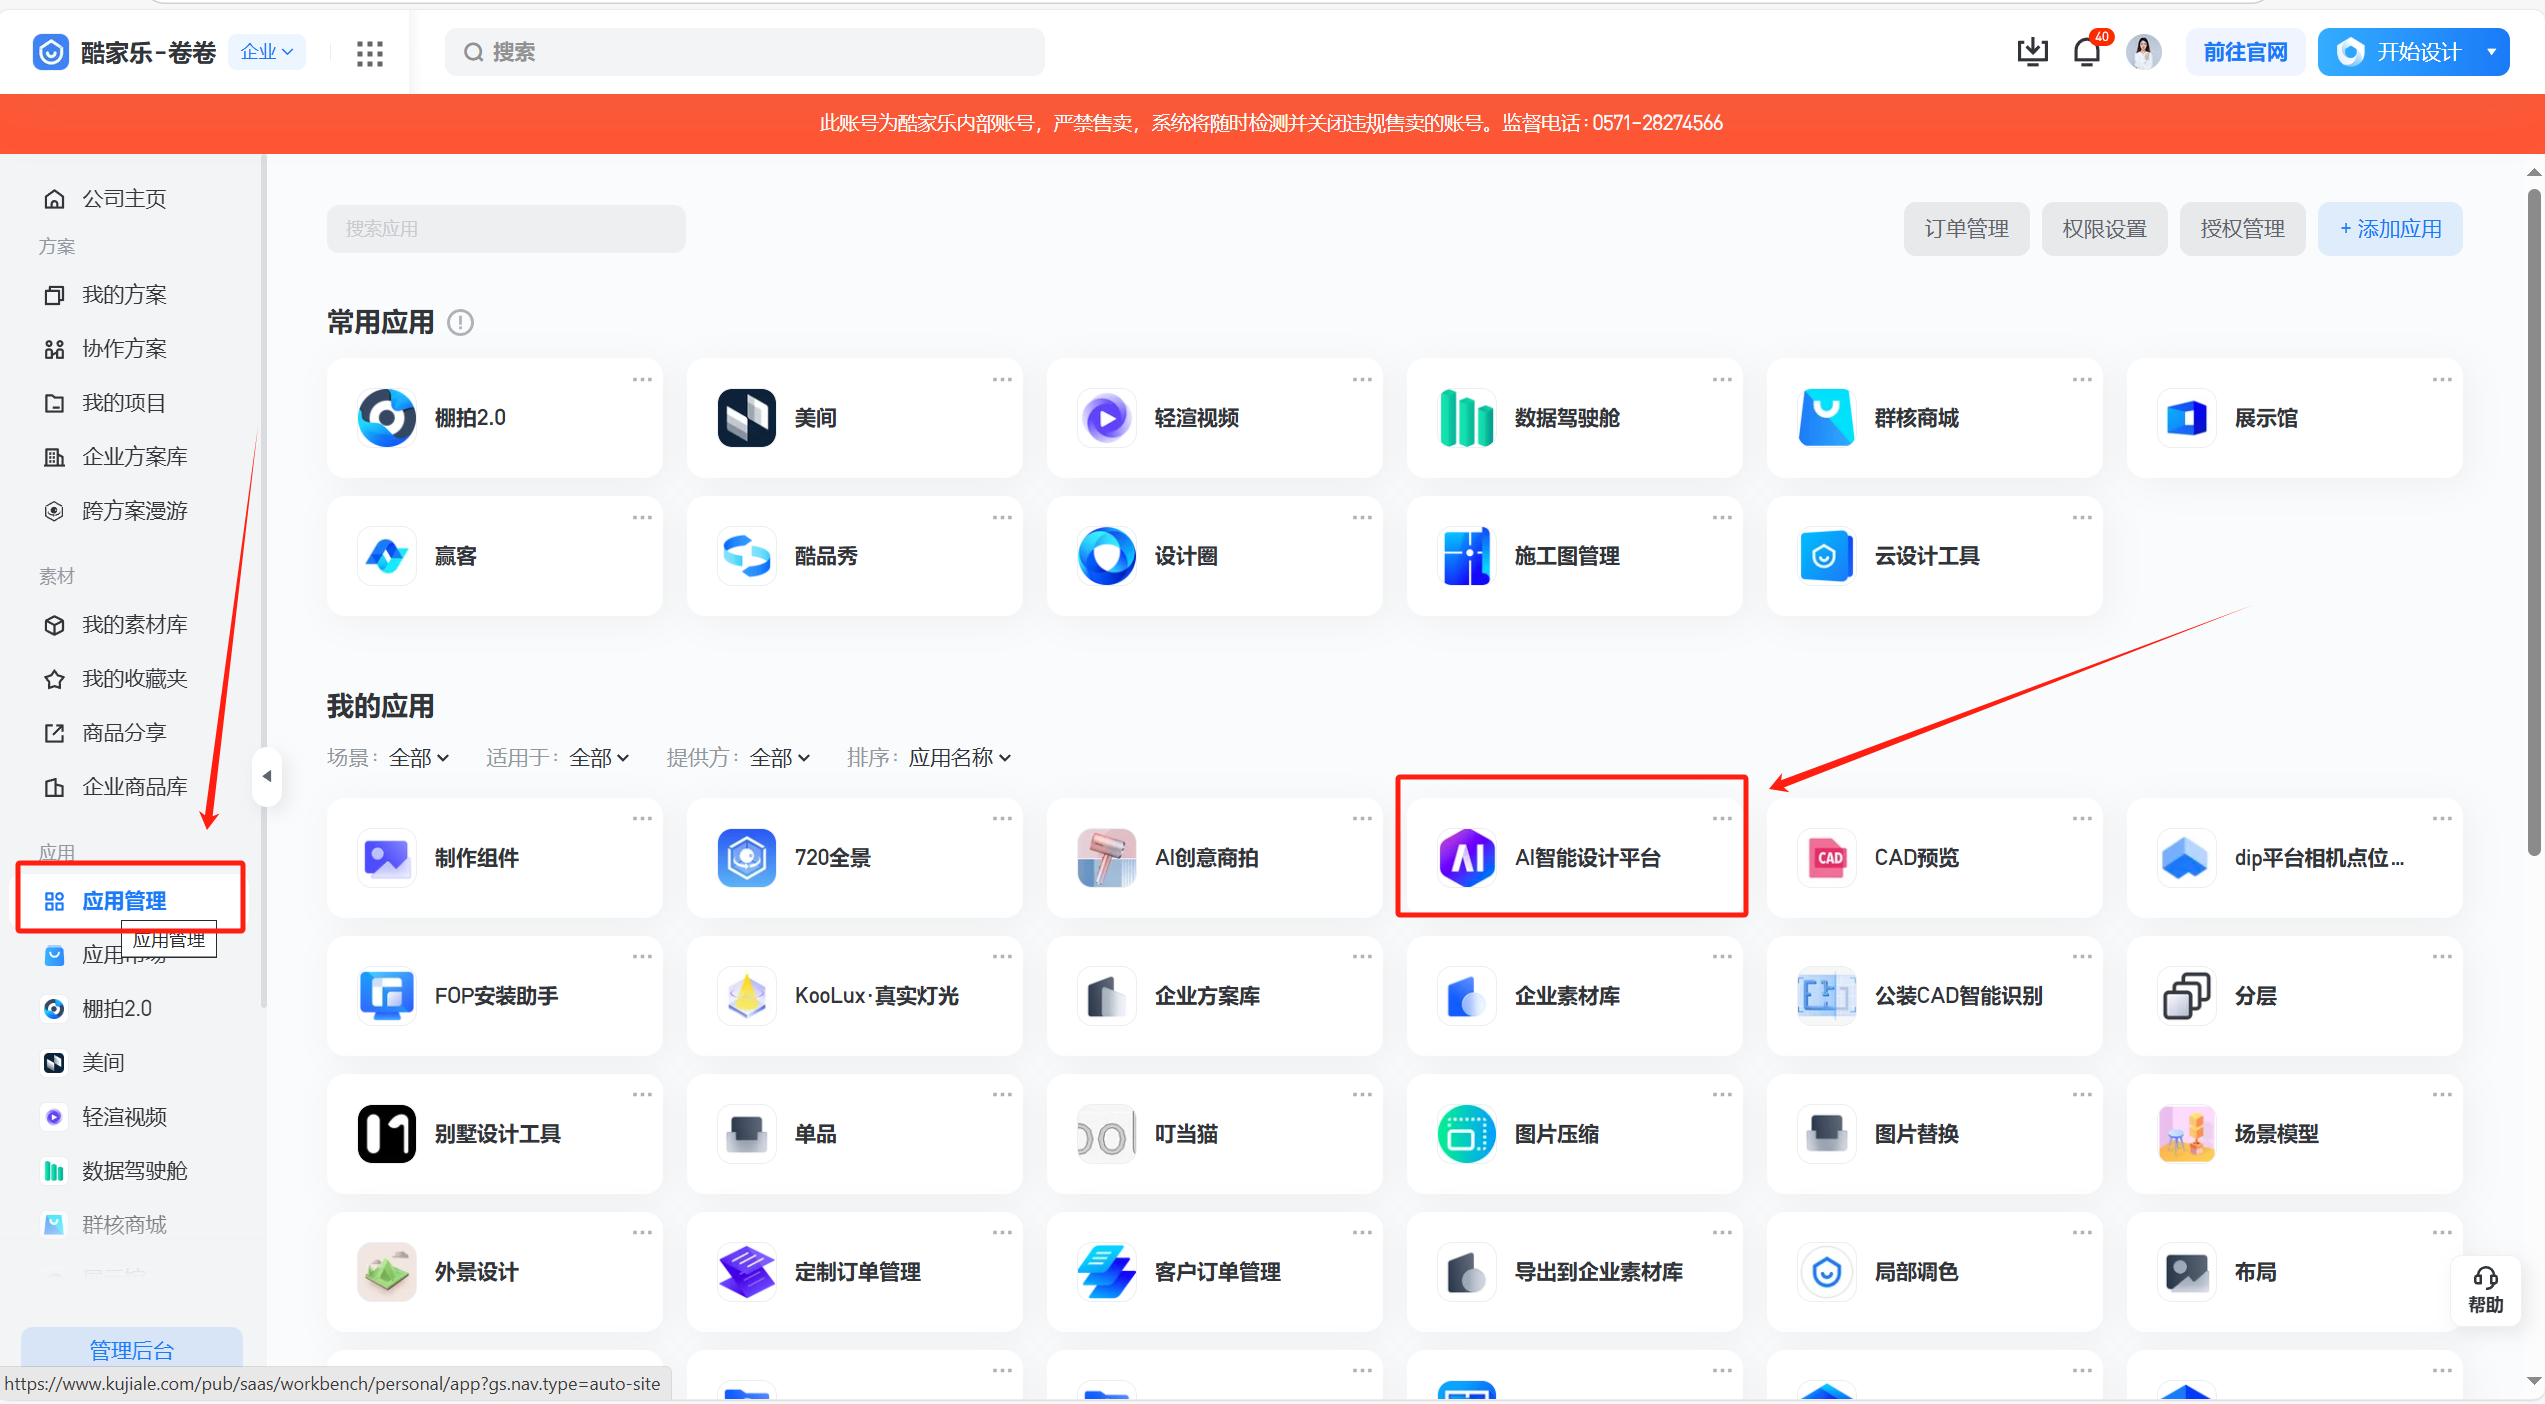Open the 排序 应用名称 dropdown
This screenshot has height=1404, width=2545.
click(959, 758)
